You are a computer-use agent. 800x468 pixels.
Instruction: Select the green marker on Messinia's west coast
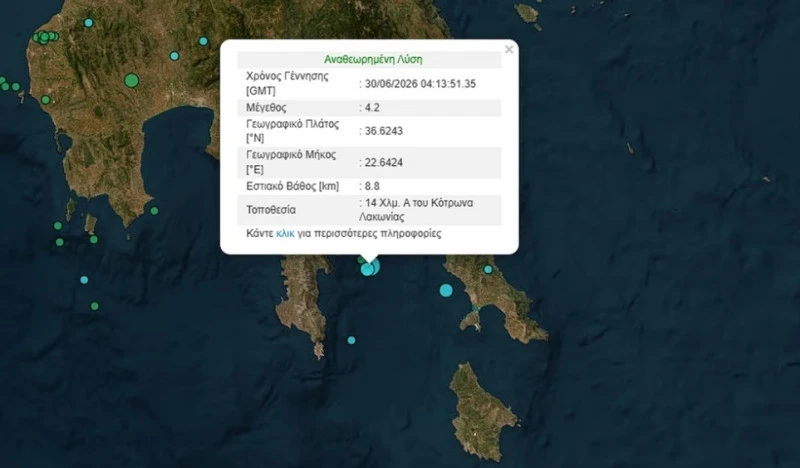pyautogui.click(x=46, y=100)
